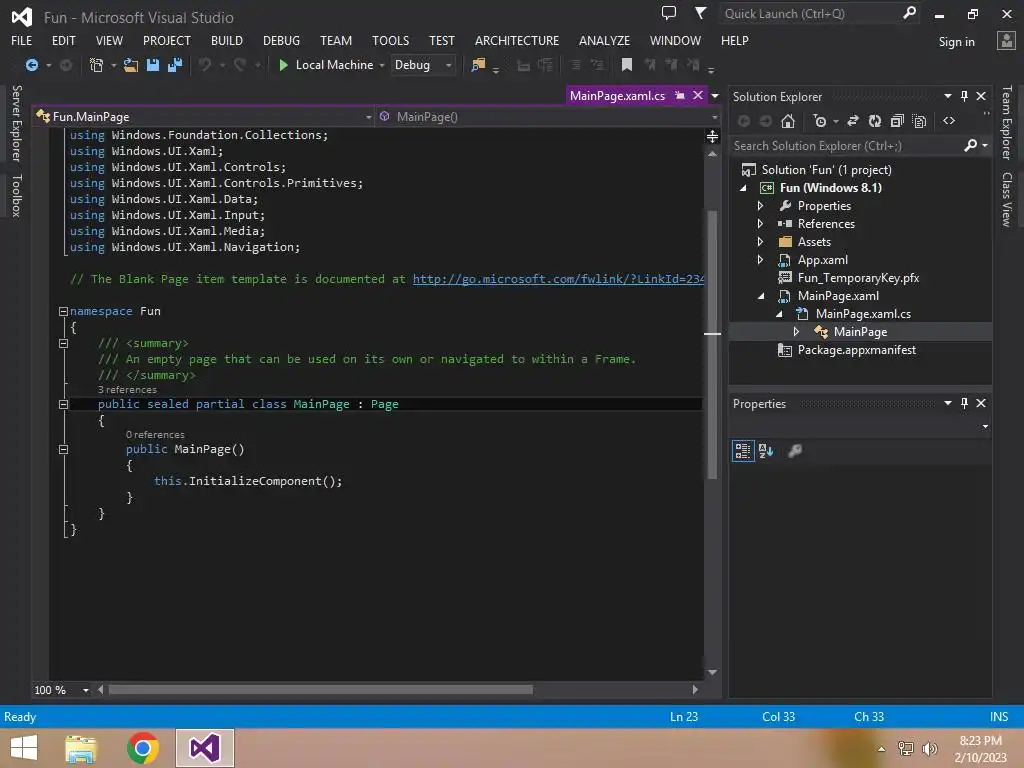The height and width of the screenshot is (768, 1024).
Task: Start debugging with the green play icon
Action: (283, 65)
